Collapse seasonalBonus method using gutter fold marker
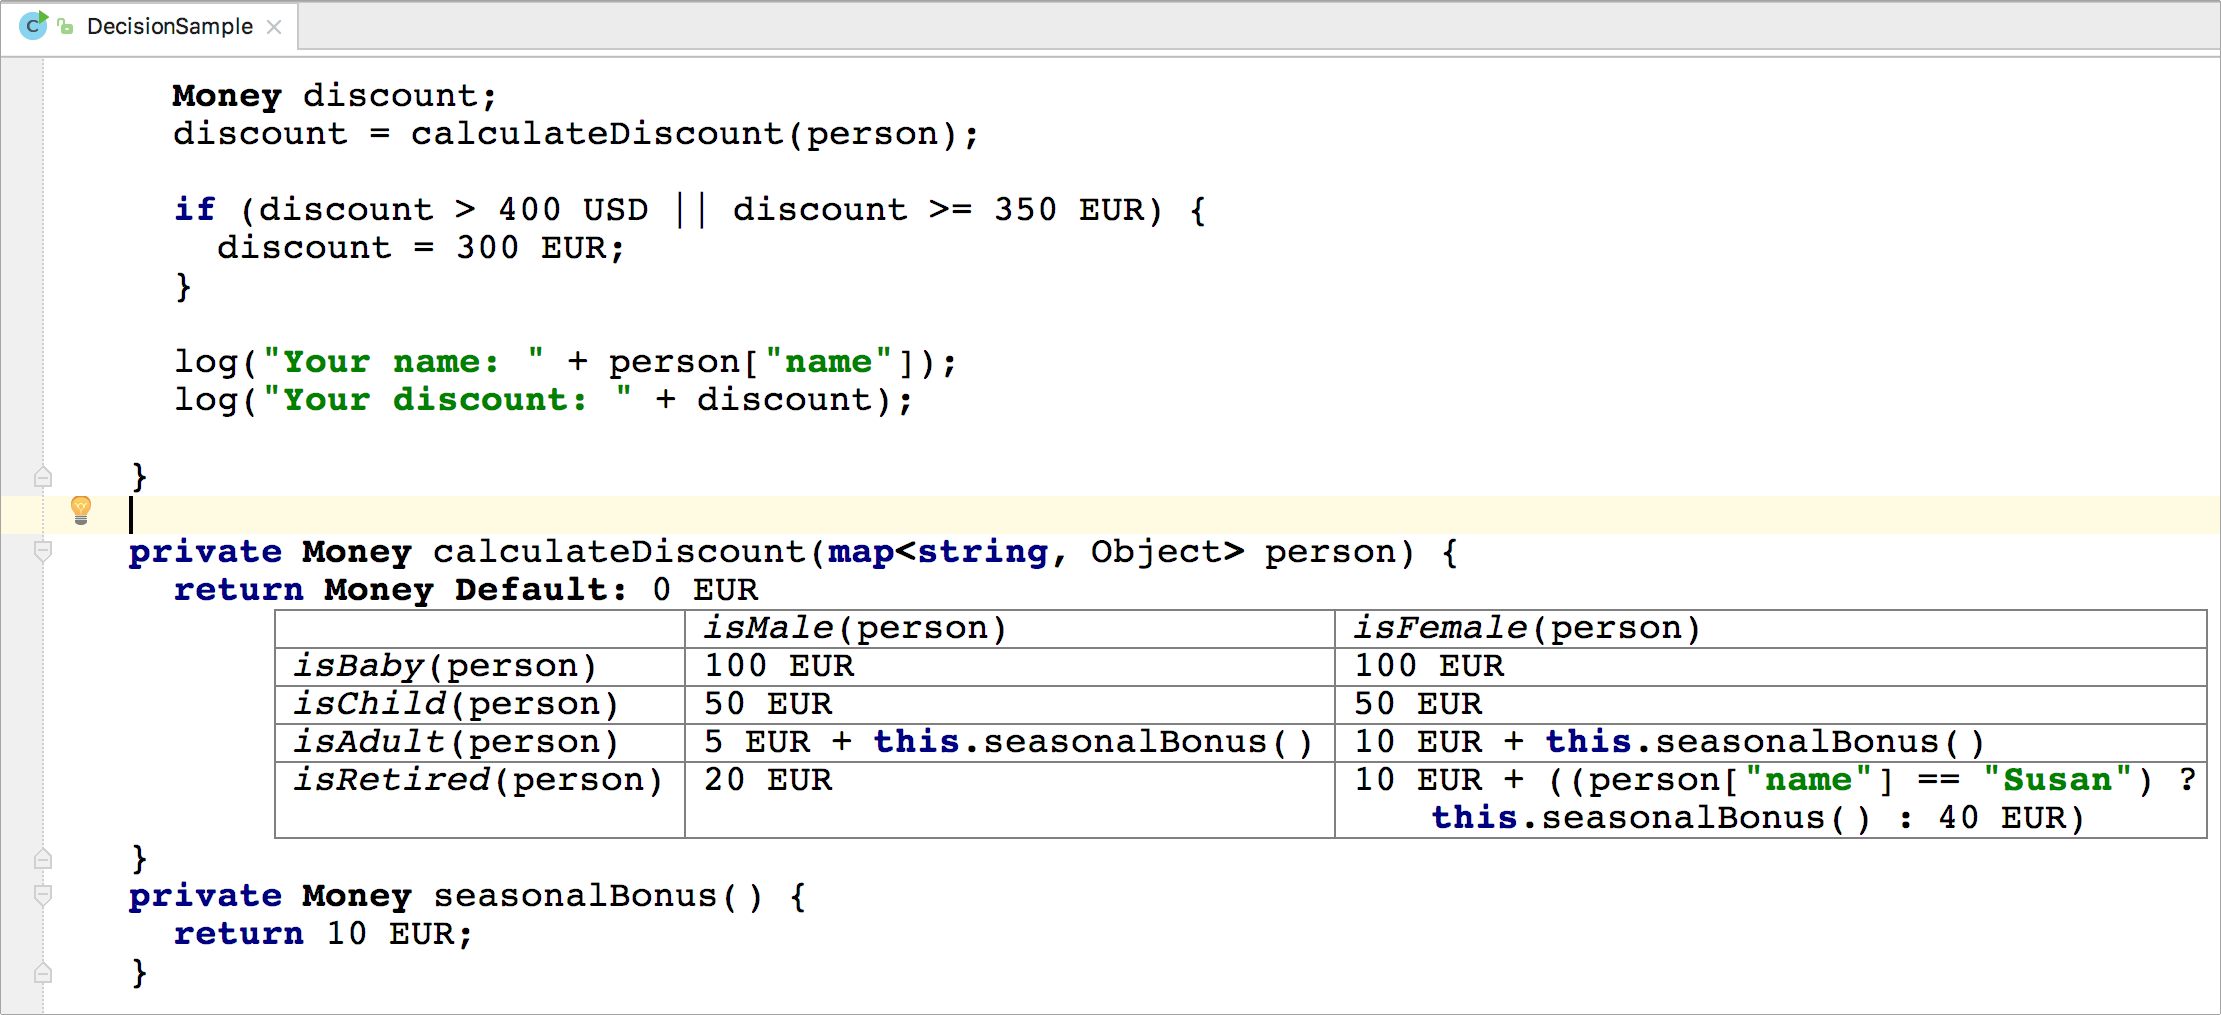This screenshot has width=2221, height=1015. tap(43, 895)
